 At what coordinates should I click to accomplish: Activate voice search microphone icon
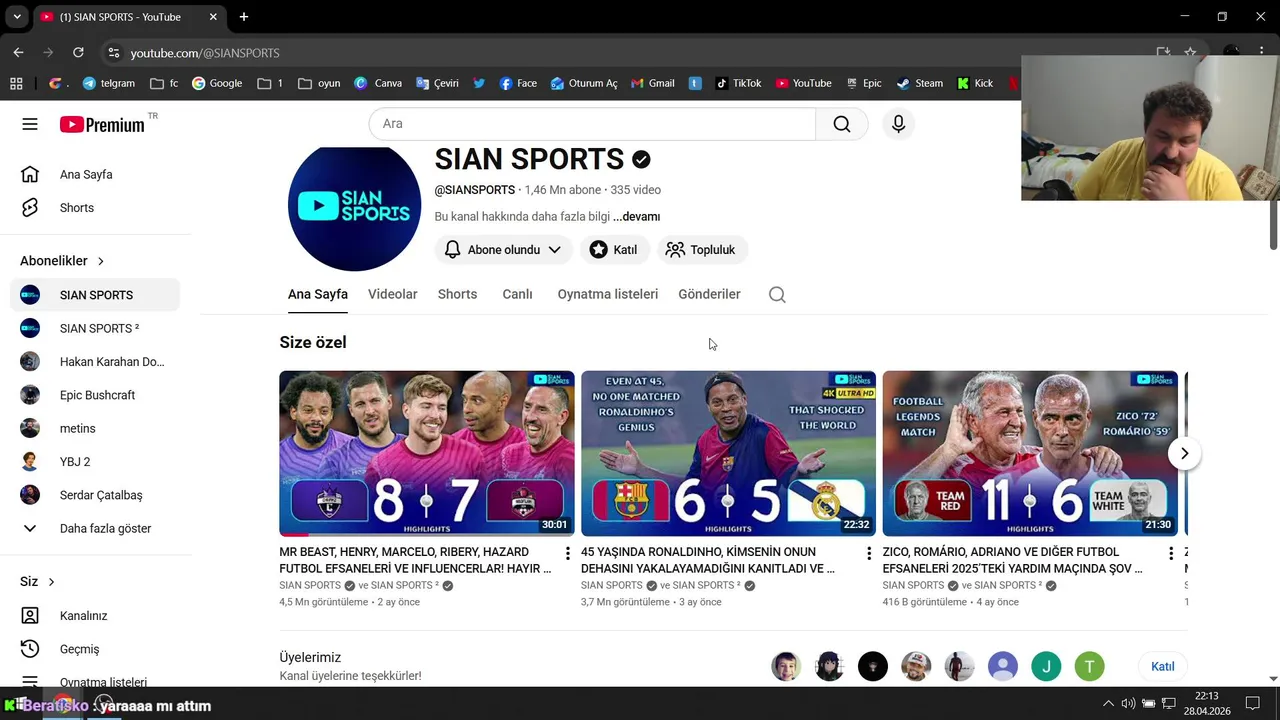tap(898, 124)
